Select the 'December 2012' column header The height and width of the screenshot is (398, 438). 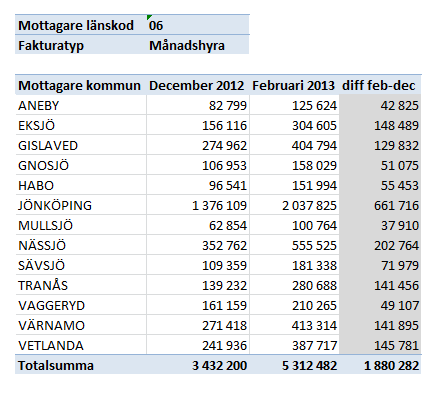point(196,86)
